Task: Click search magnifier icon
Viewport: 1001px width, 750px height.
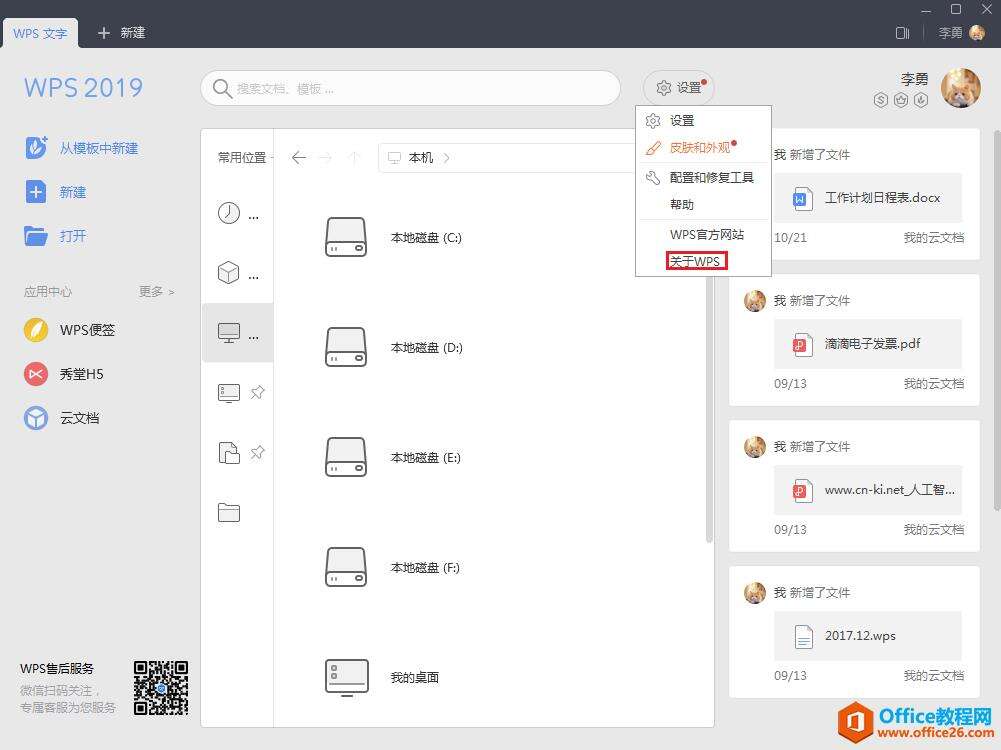Action: coord(222,88)
